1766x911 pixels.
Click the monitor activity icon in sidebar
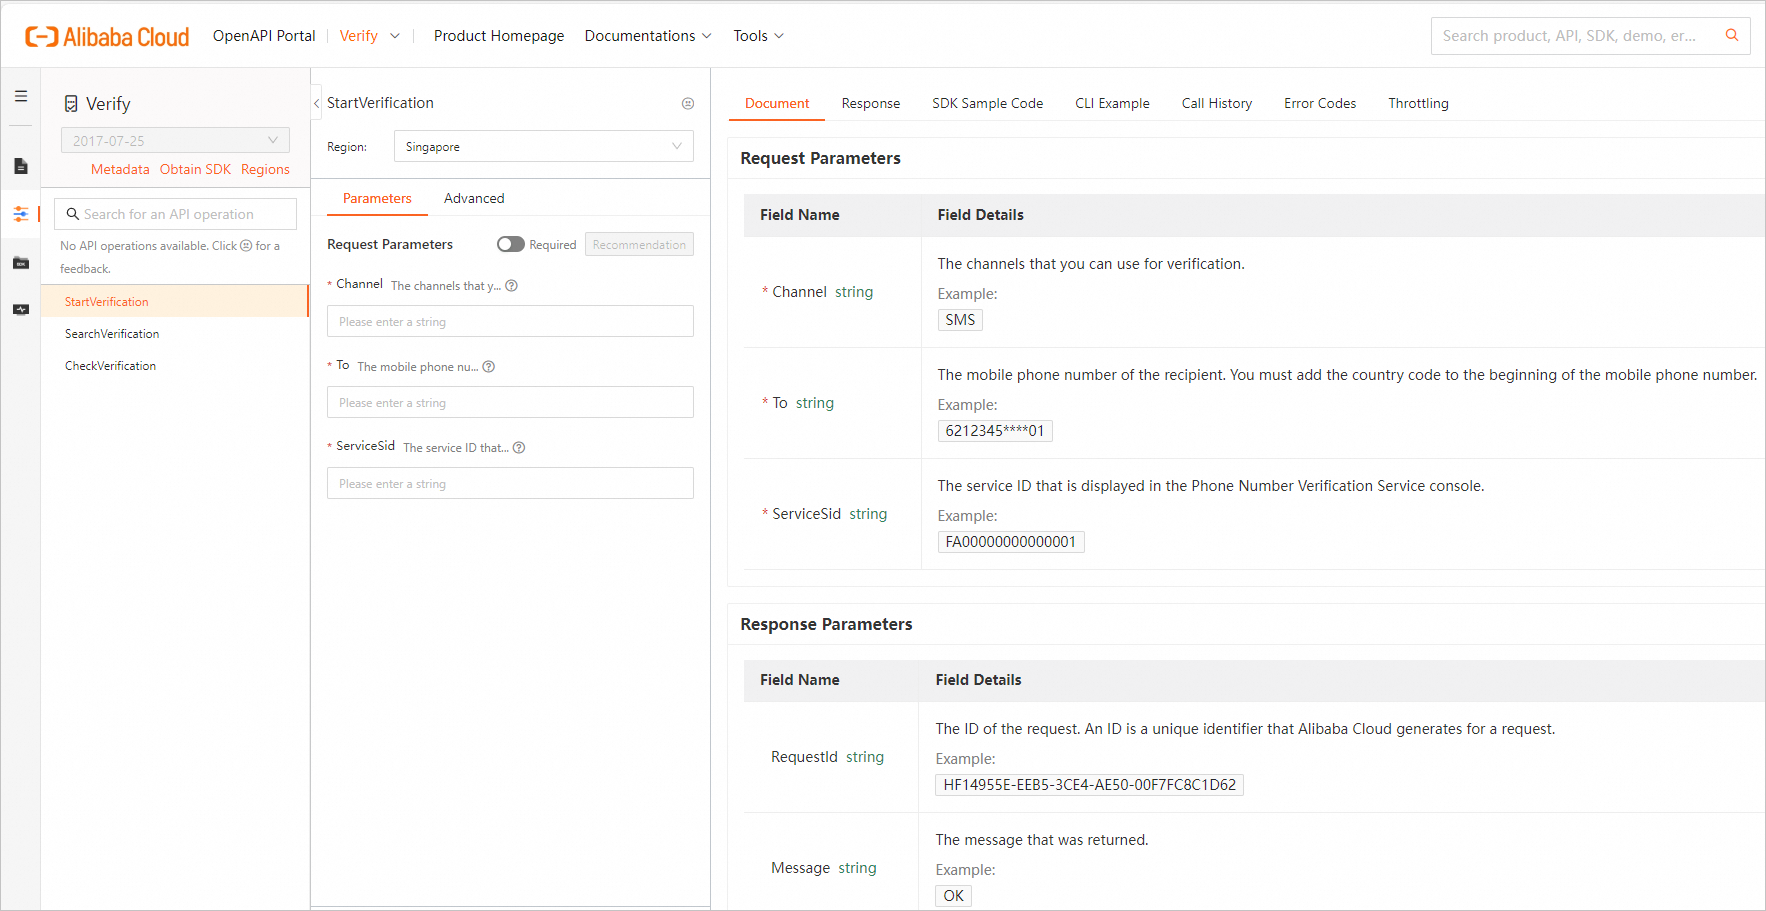click(21, 310)
